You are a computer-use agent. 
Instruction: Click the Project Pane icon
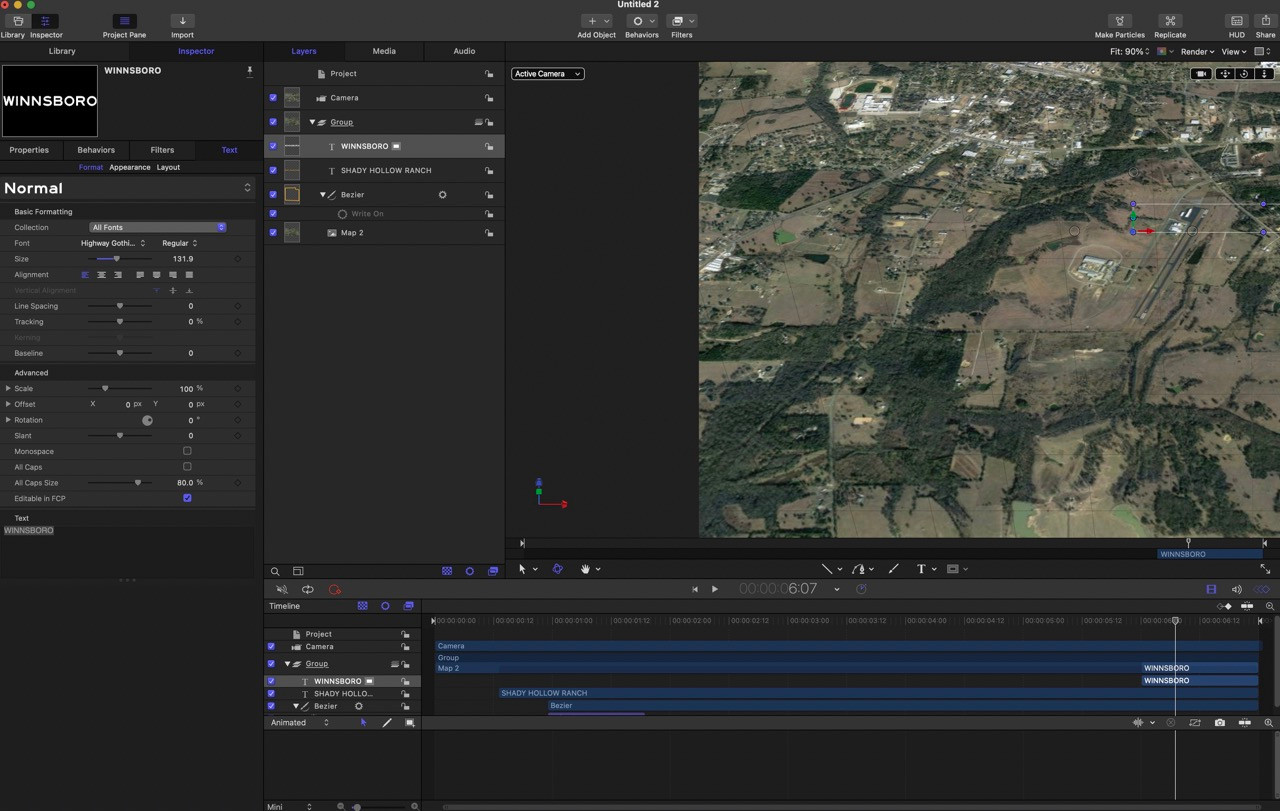click(x=124, y=21)
